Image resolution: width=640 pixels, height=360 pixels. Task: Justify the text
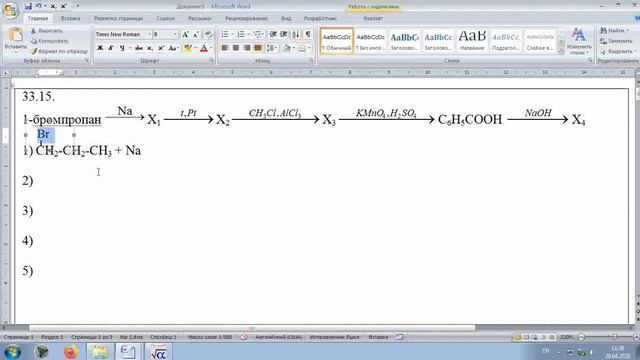click(258, 48)
